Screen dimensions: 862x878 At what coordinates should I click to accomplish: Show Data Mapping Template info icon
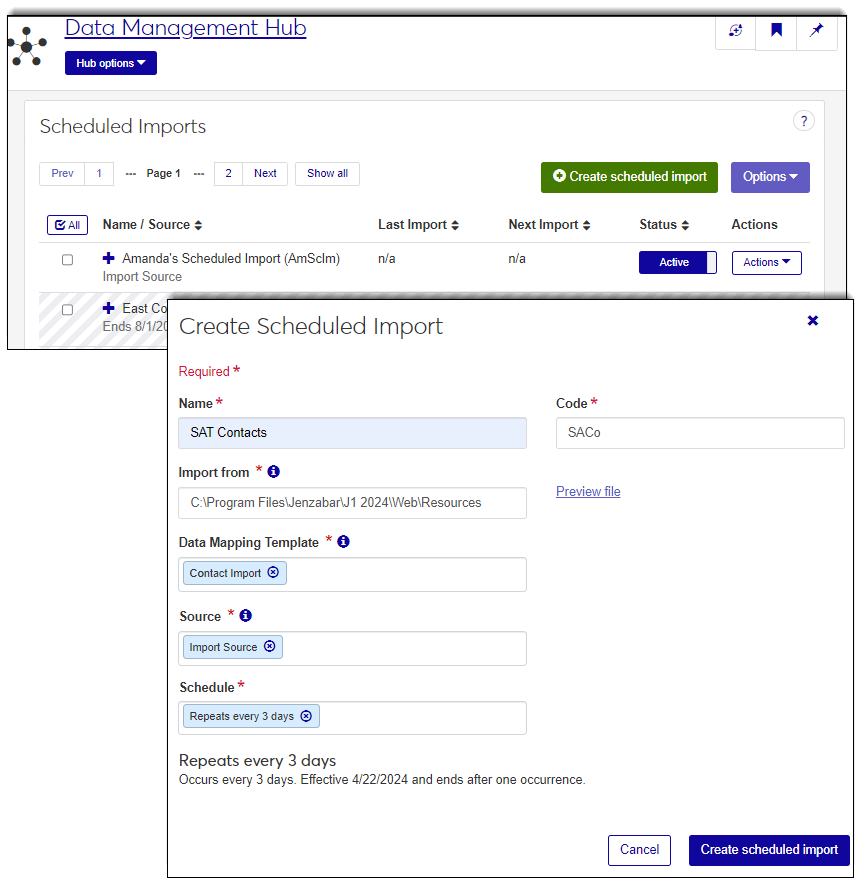click(x=343, y=542)
